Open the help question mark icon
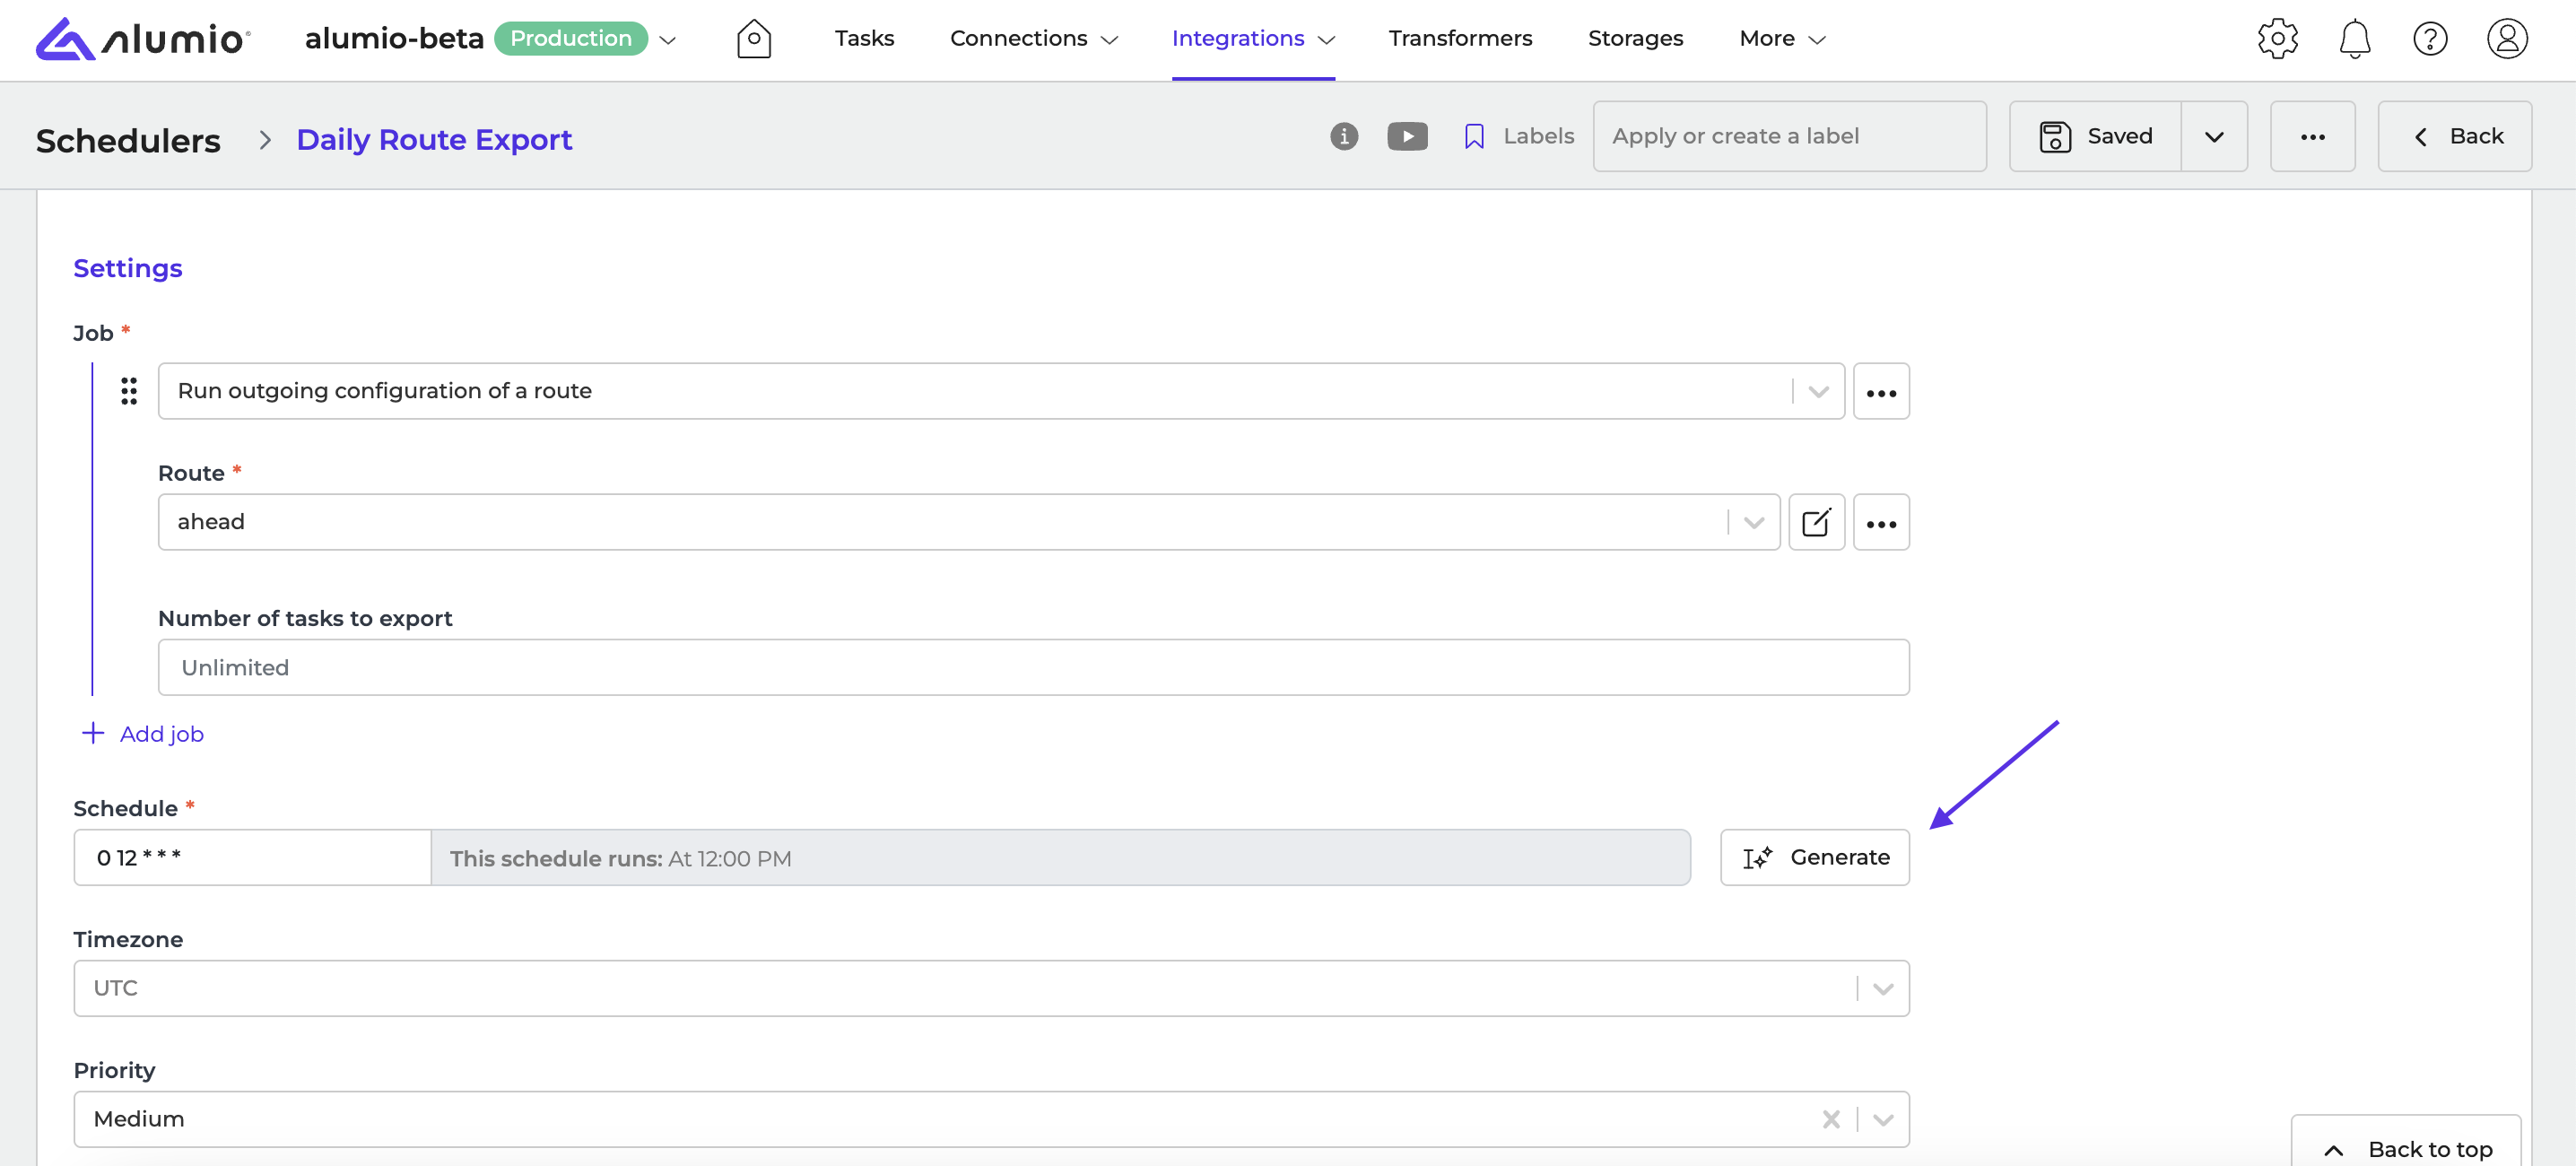 click(2429, 39)
